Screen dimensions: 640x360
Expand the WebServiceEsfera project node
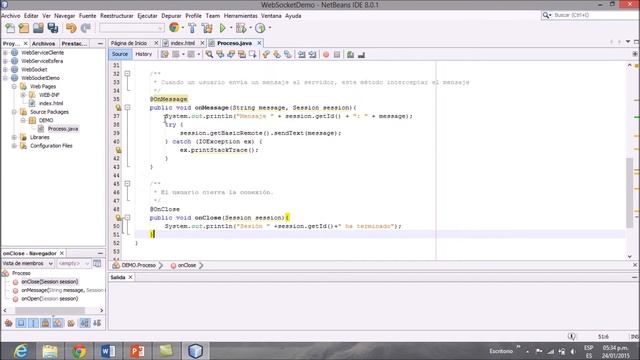coord(5,61)
